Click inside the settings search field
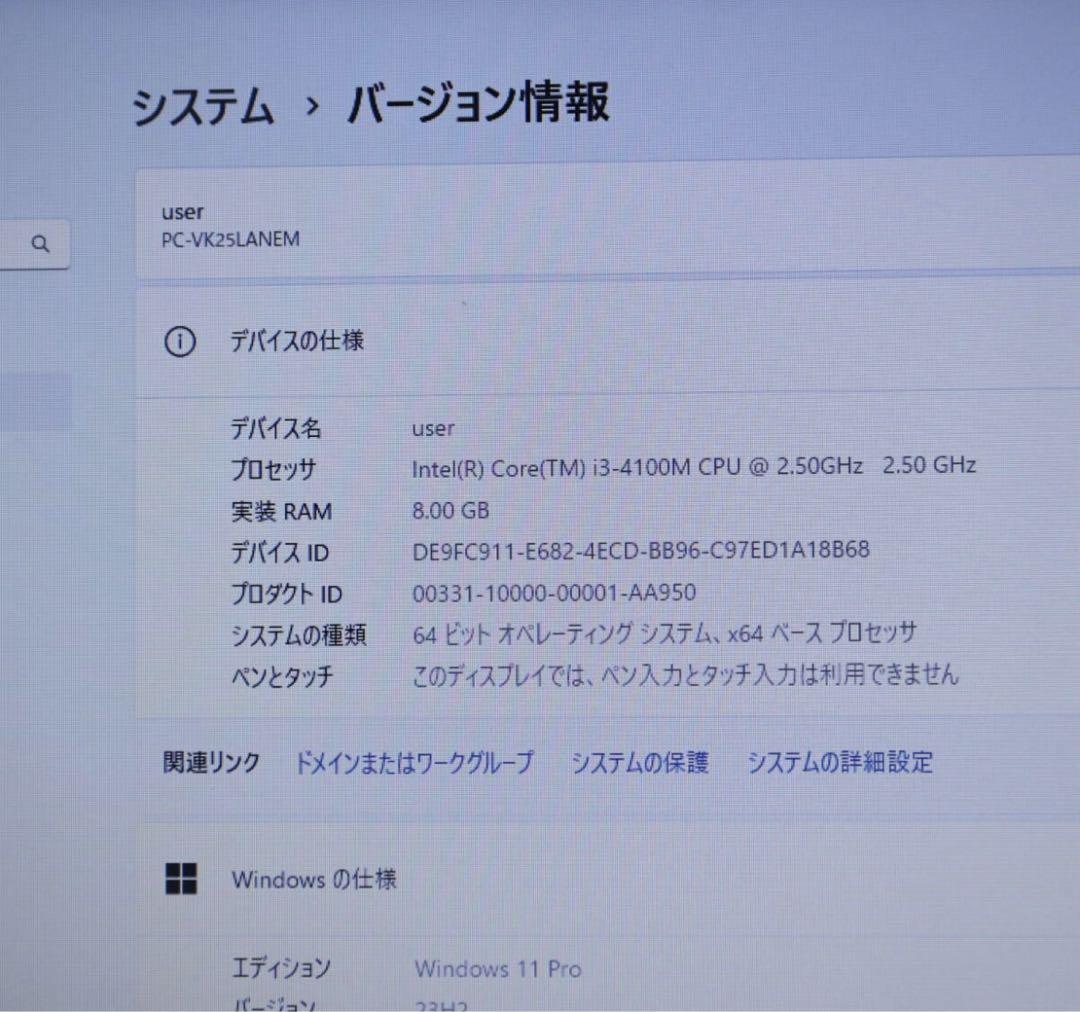The height and width of the screenshot is (1012, 1080). tap(34, 244)
